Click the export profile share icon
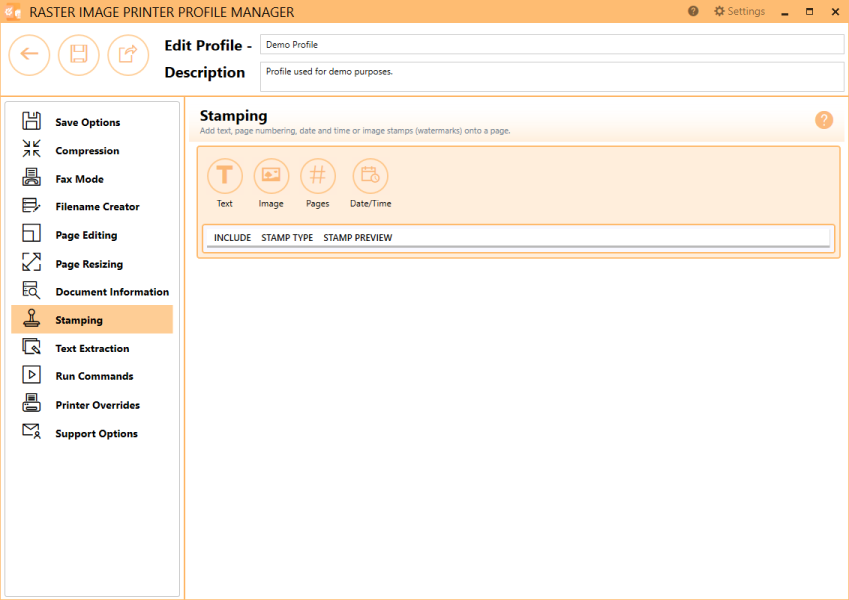The width and height of the screenshot is (849, 600). [x=128, y=55]
